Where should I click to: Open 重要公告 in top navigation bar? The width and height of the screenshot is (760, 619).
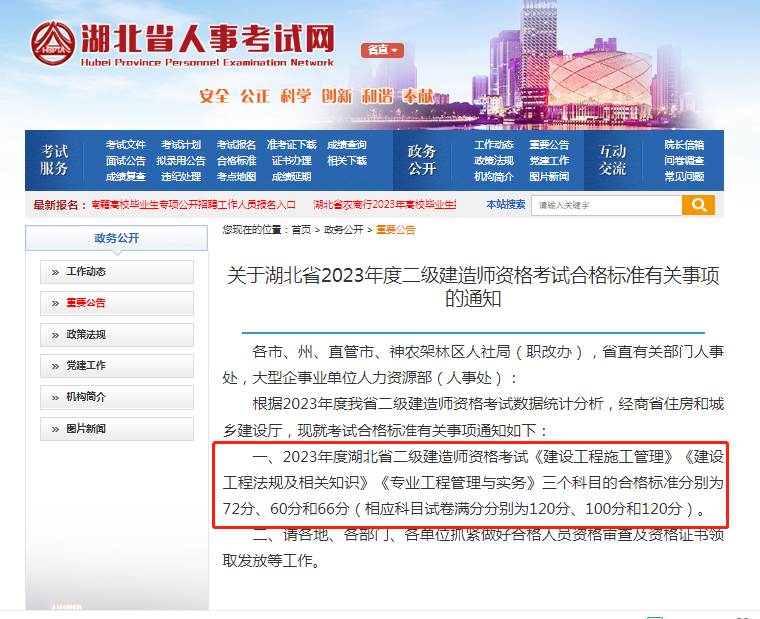(549, 144)
